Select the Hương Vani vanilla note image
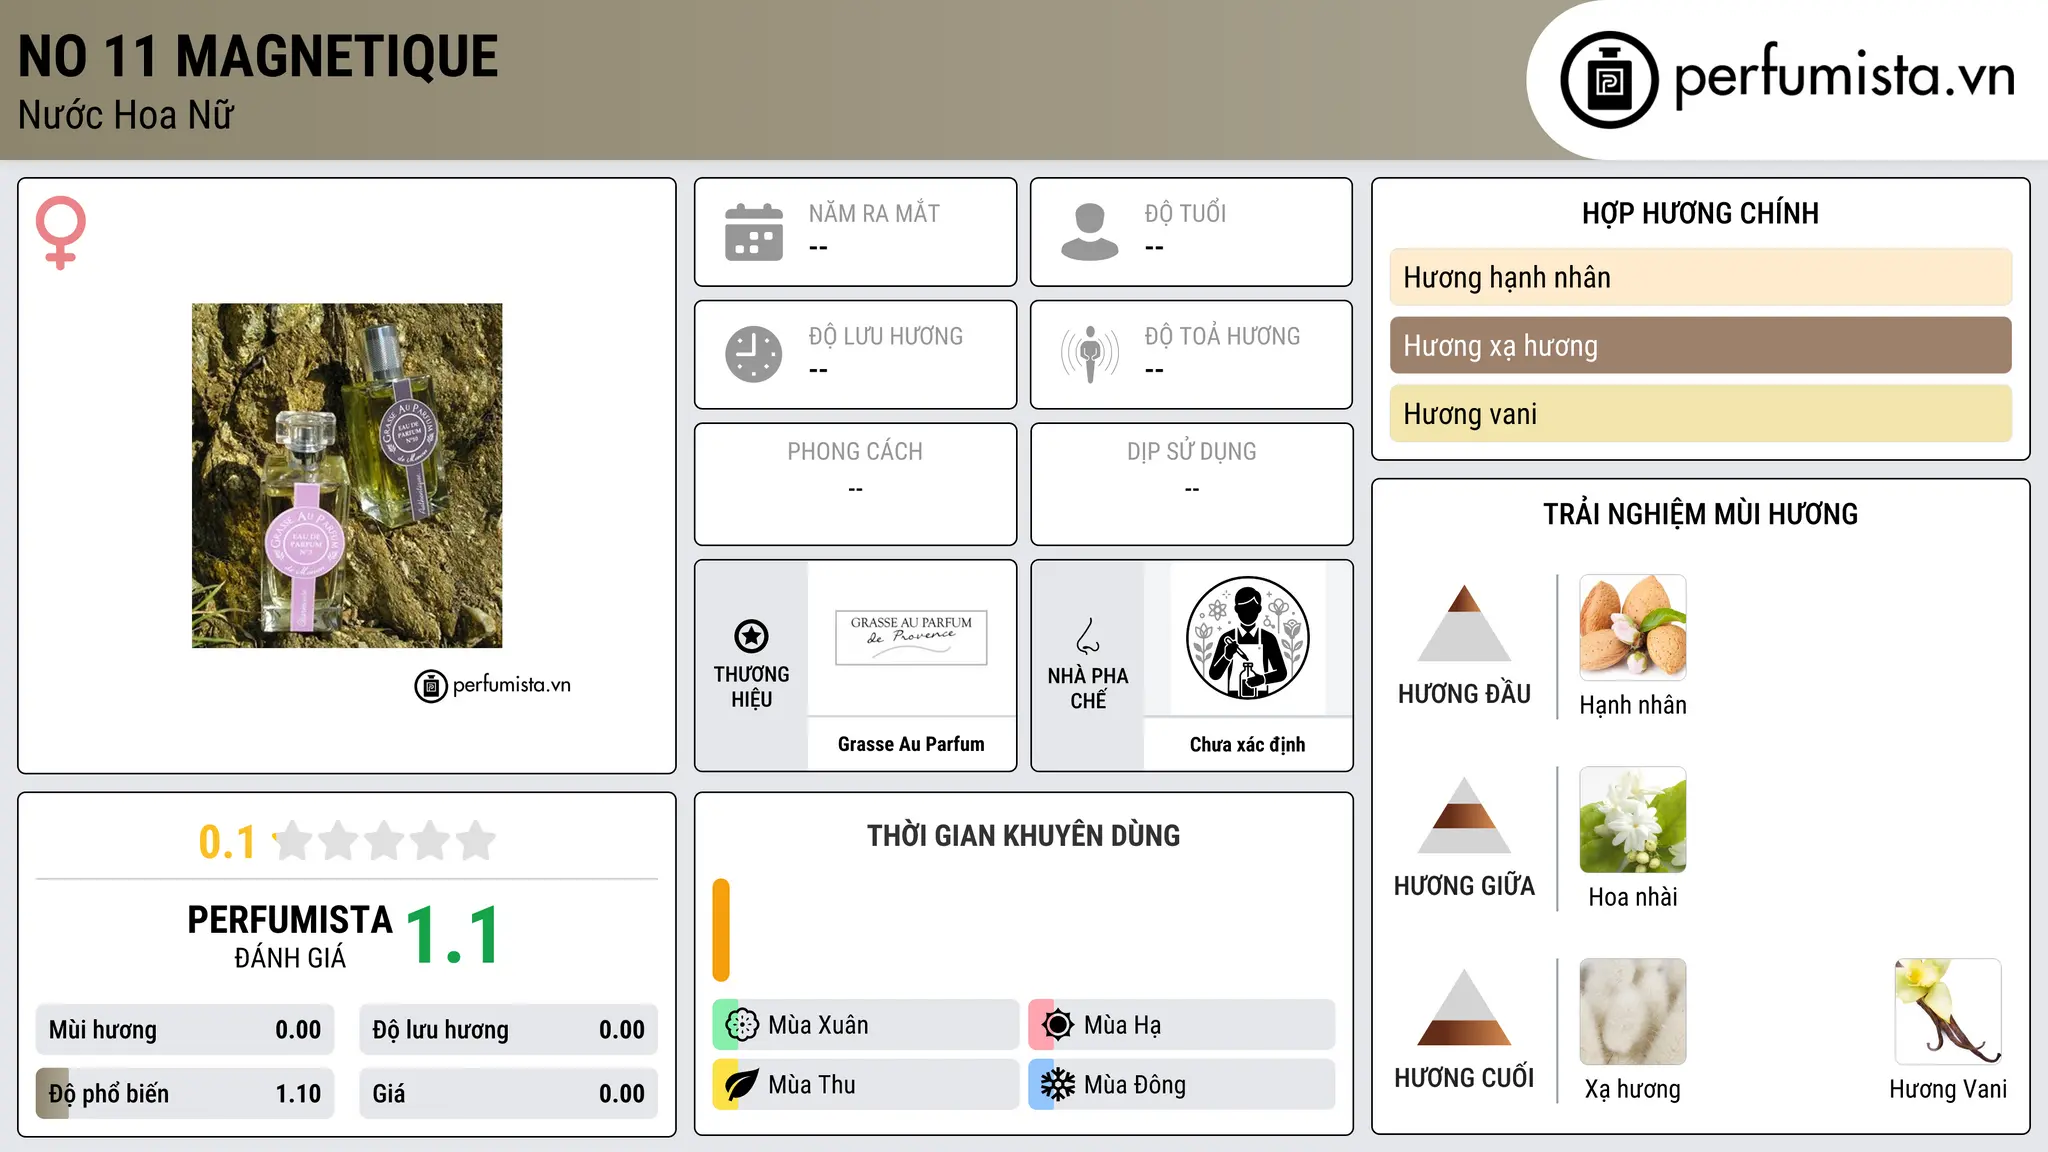This screenshot has width=2048, height=1152. point(1948,1012)
